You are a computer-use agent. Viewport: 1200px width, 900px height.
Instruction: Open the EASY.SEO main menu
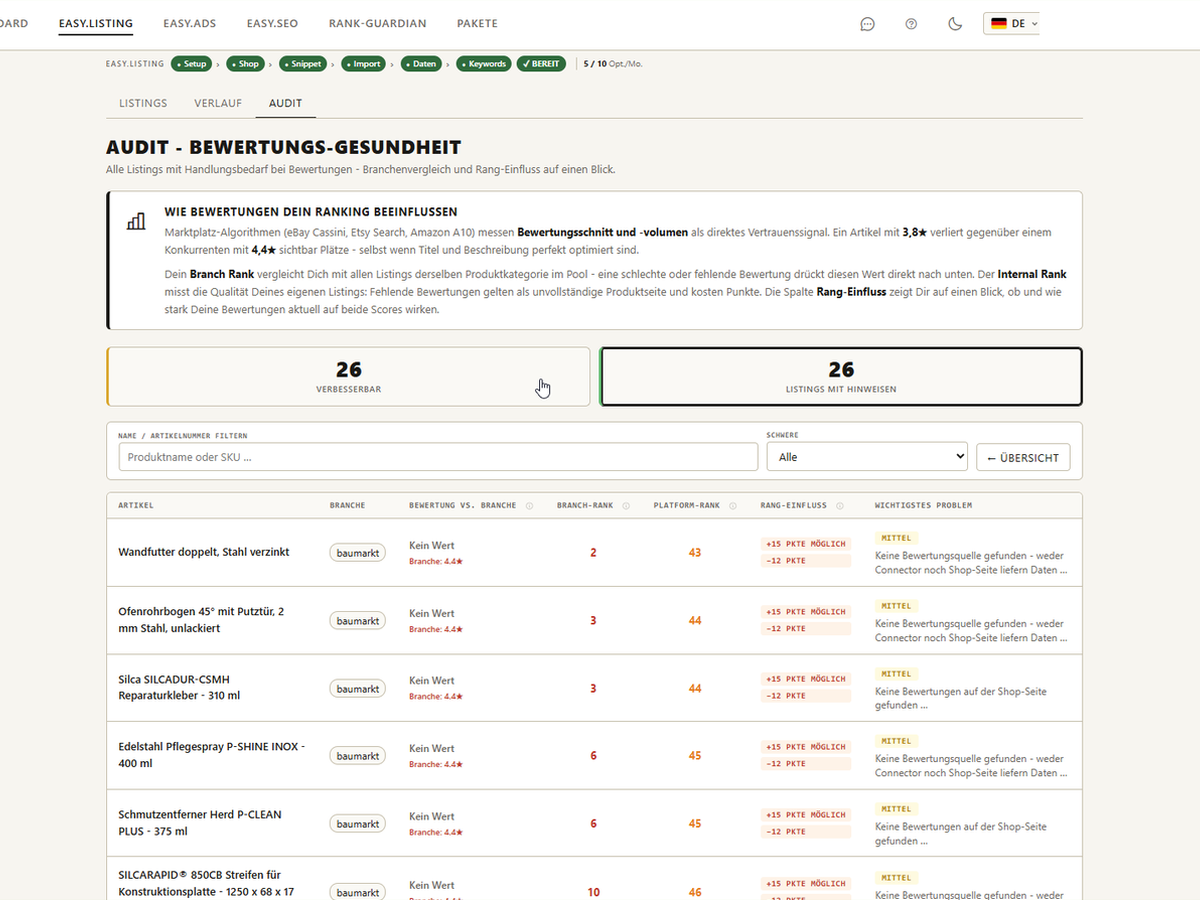click(273, 23)
